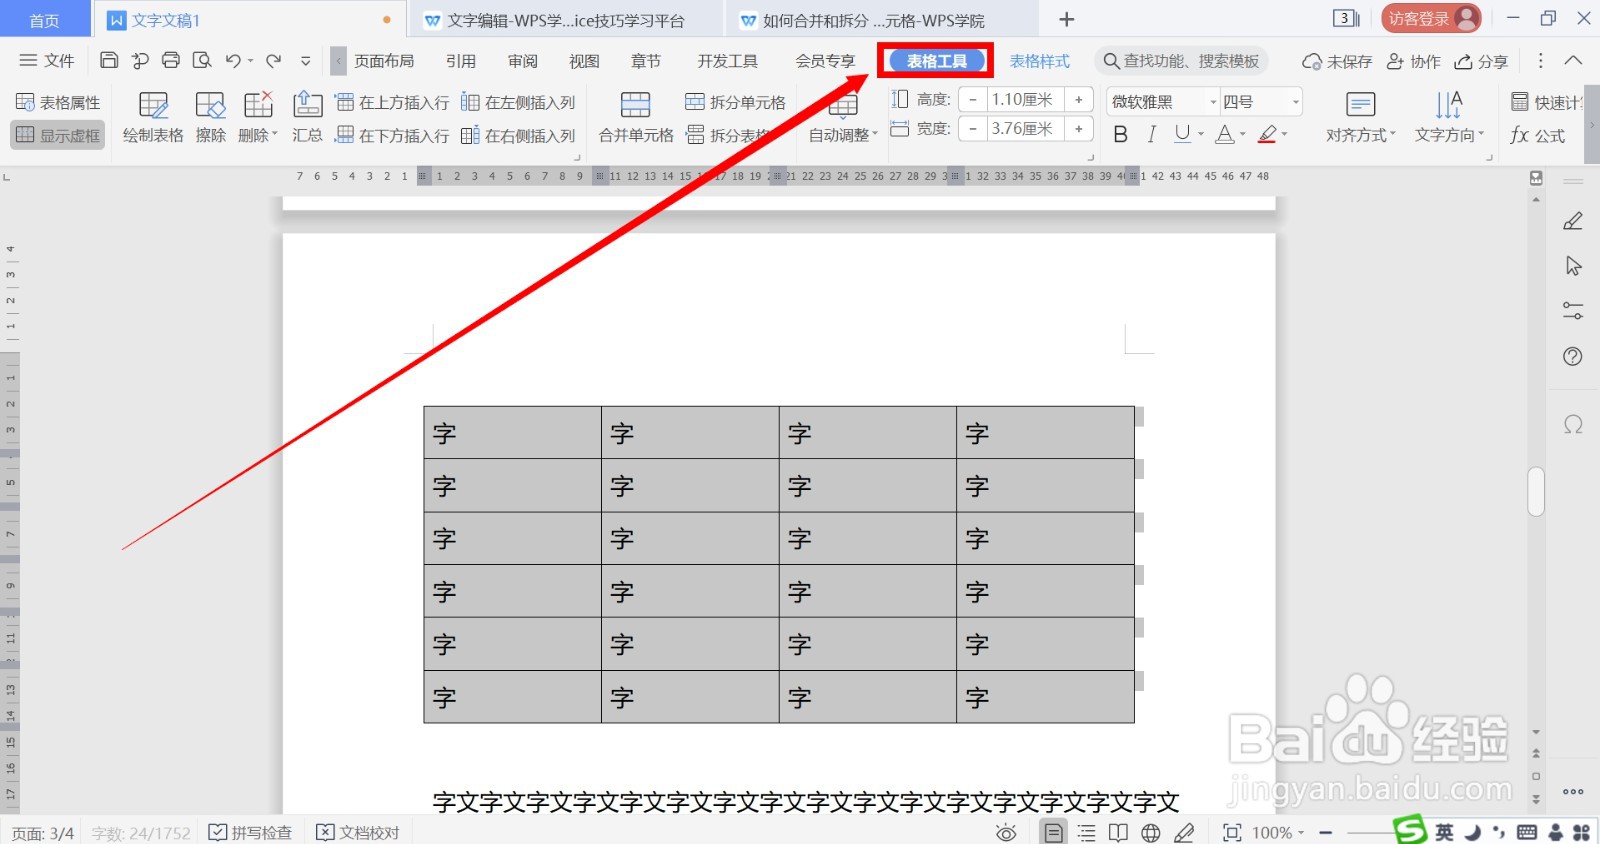This screenshot has width=1600, height=844.
Task: Click the Print icon in quick toolbar
Action: coord(171,61)
